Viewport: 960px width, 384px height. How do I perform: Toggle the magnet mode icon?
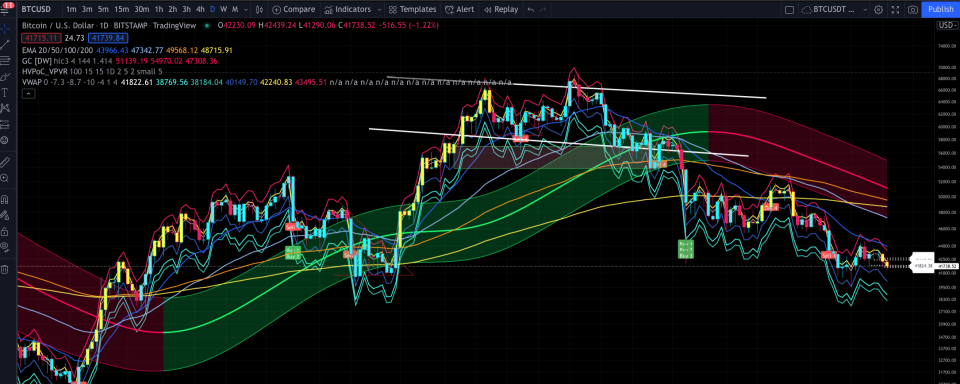pos(5,199)
